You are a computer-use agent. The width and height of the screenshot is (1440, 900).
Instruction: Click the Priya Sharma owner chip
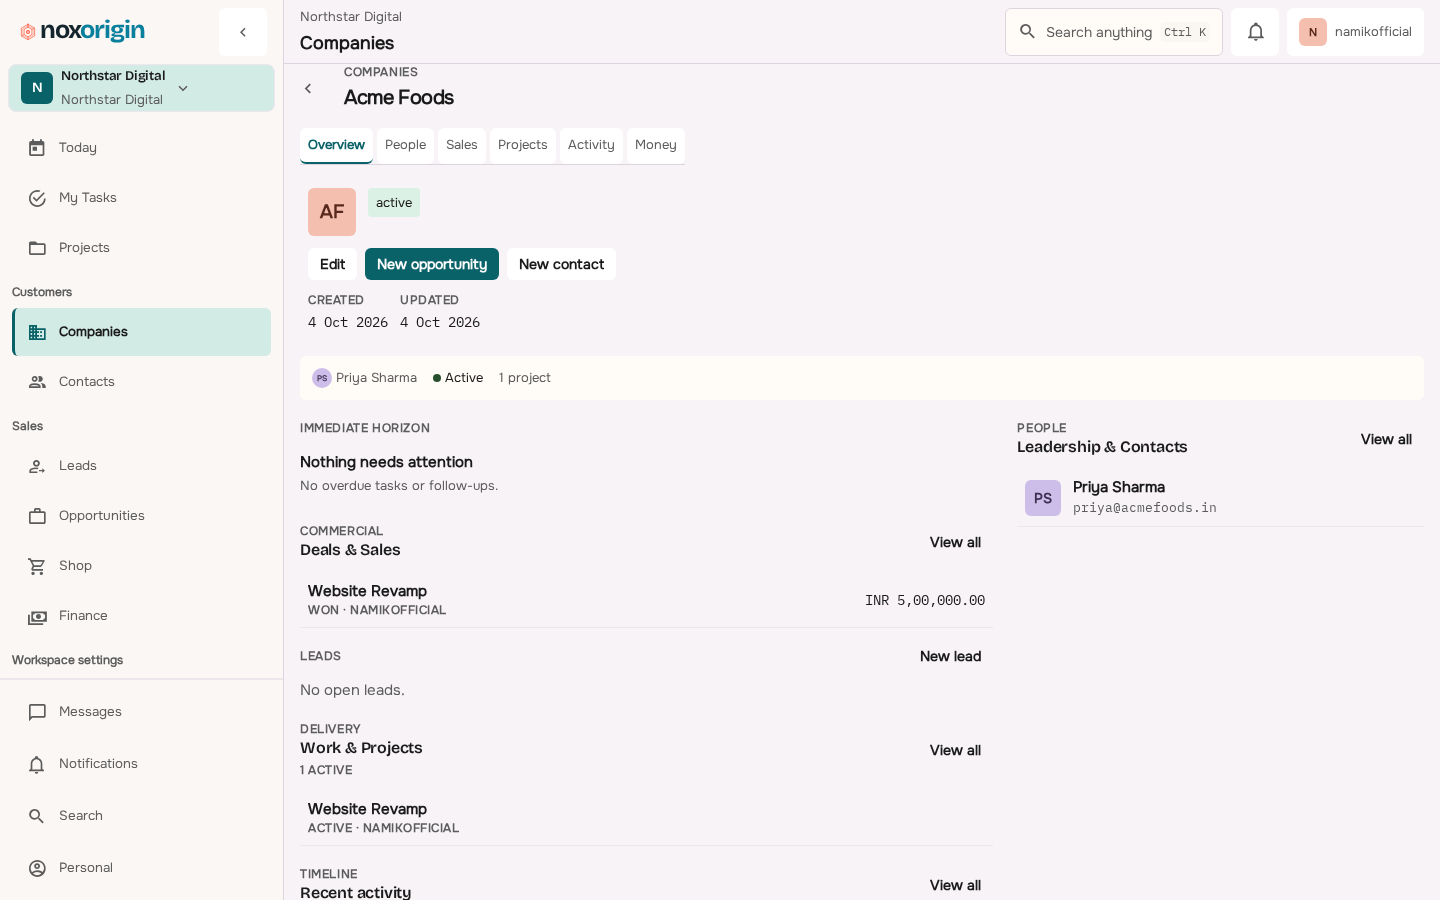click(x=364, y=378)
